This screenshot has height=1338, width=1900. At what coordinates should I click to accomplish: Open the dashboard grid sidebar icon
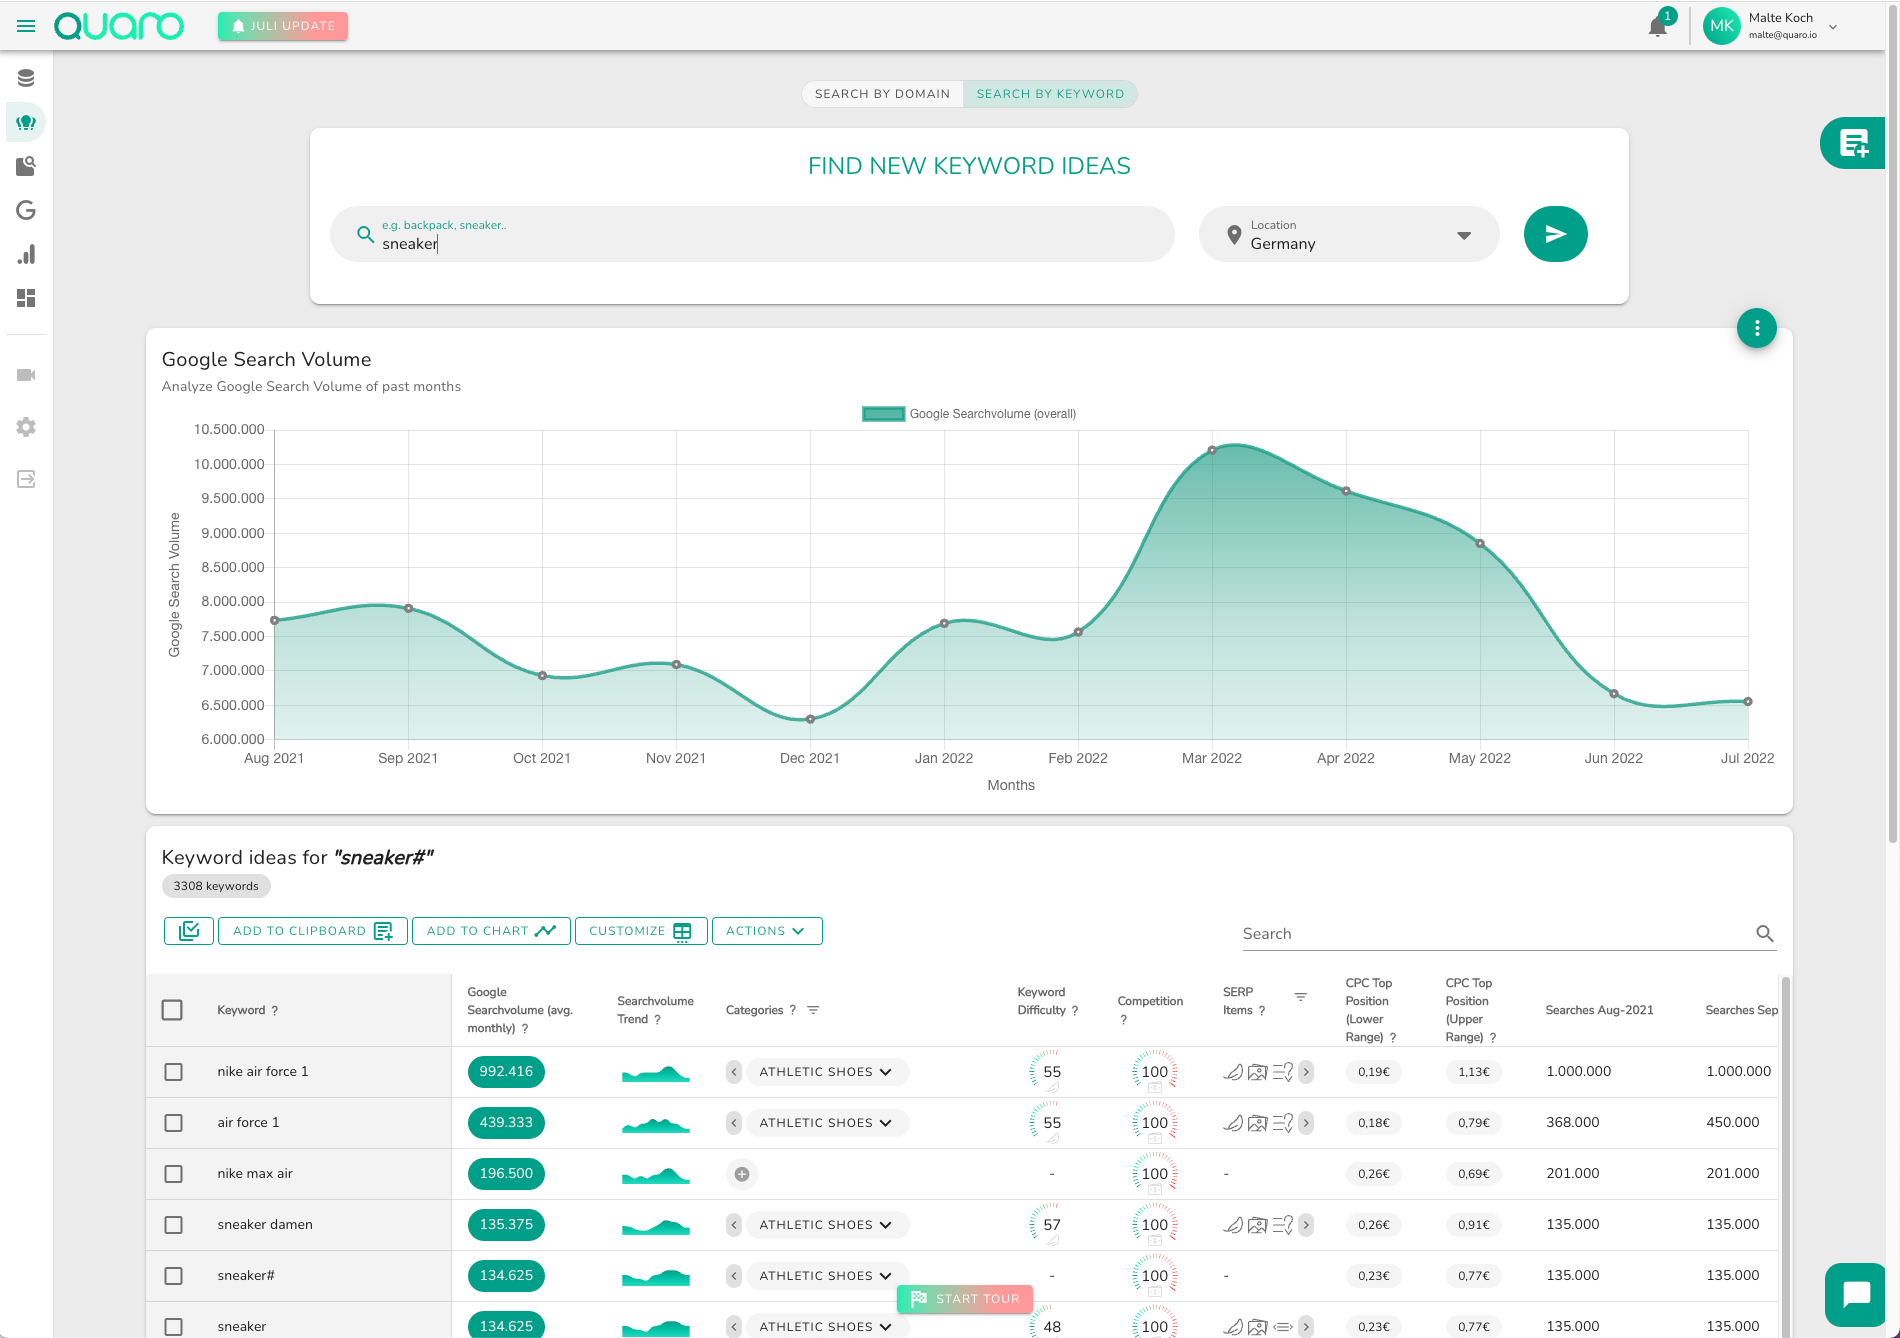(26, 298)
